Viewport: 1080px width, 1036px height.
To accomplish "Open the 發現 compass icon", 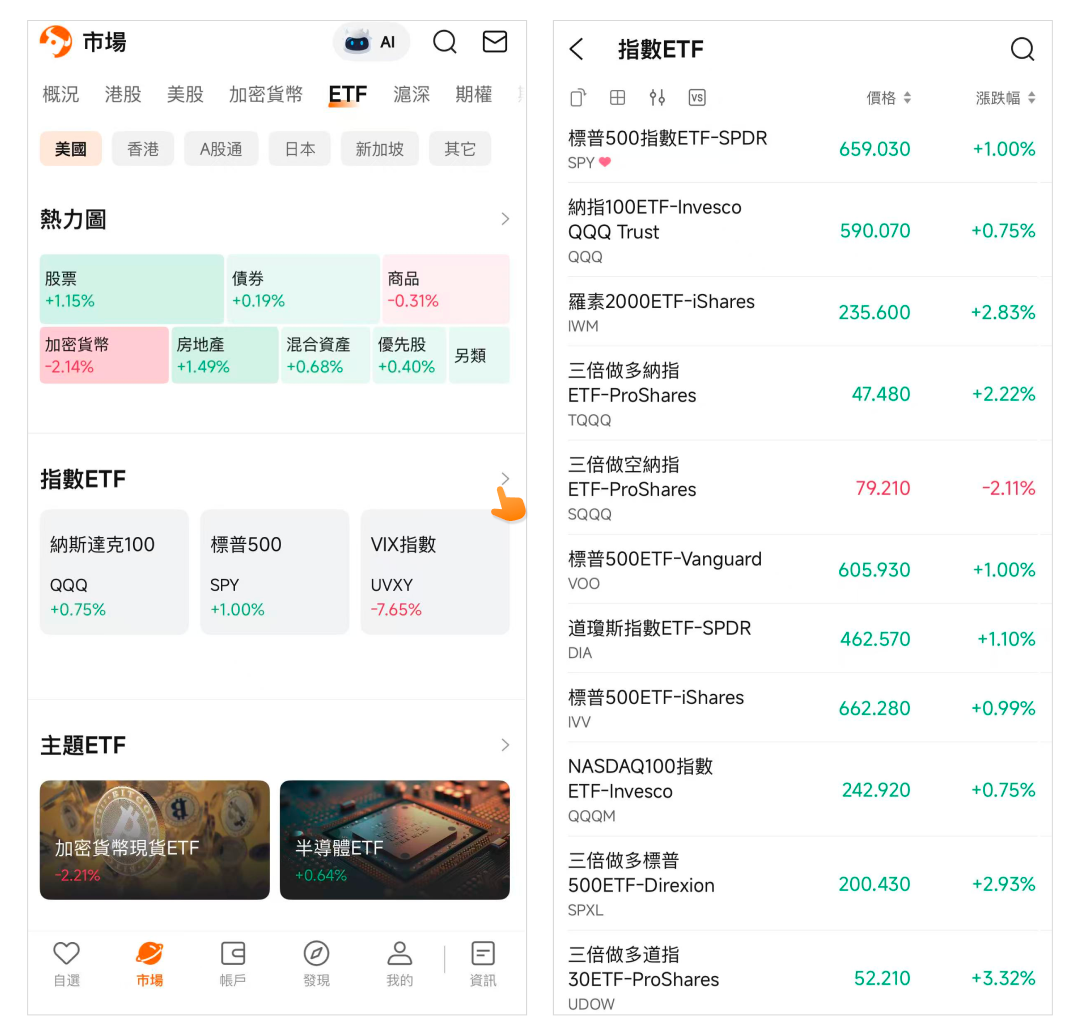I will (316, 963).
